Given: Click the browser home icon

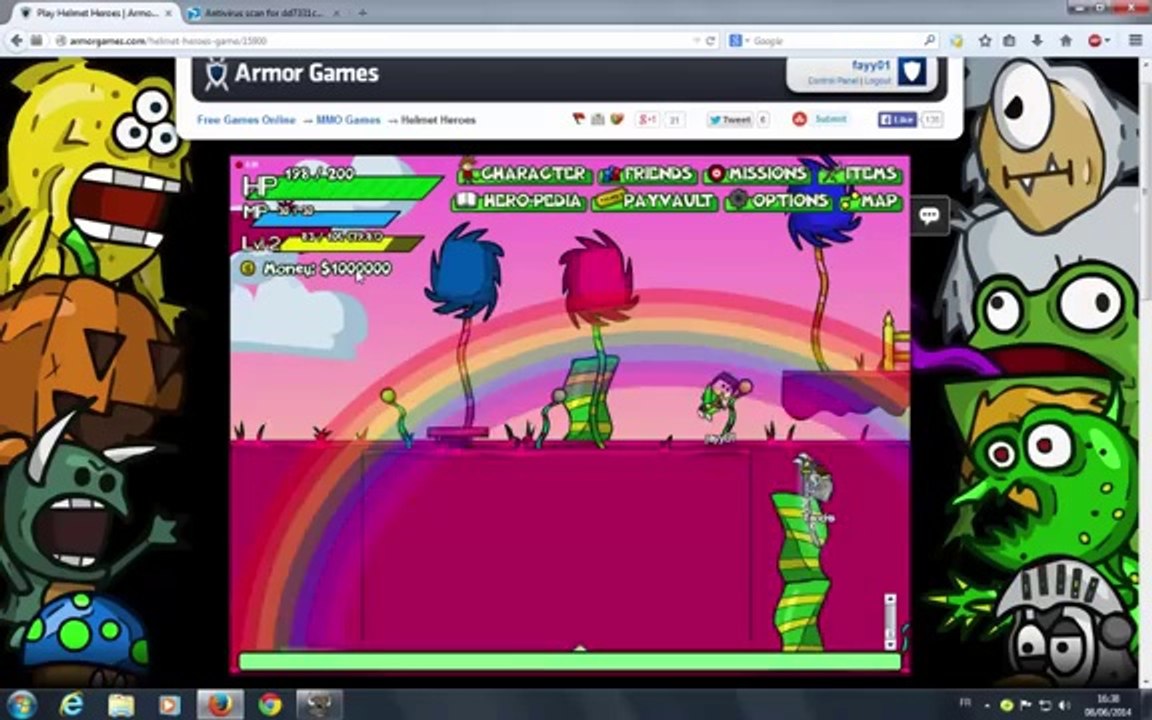Looking at the screenshot, I should (1066, 41).
